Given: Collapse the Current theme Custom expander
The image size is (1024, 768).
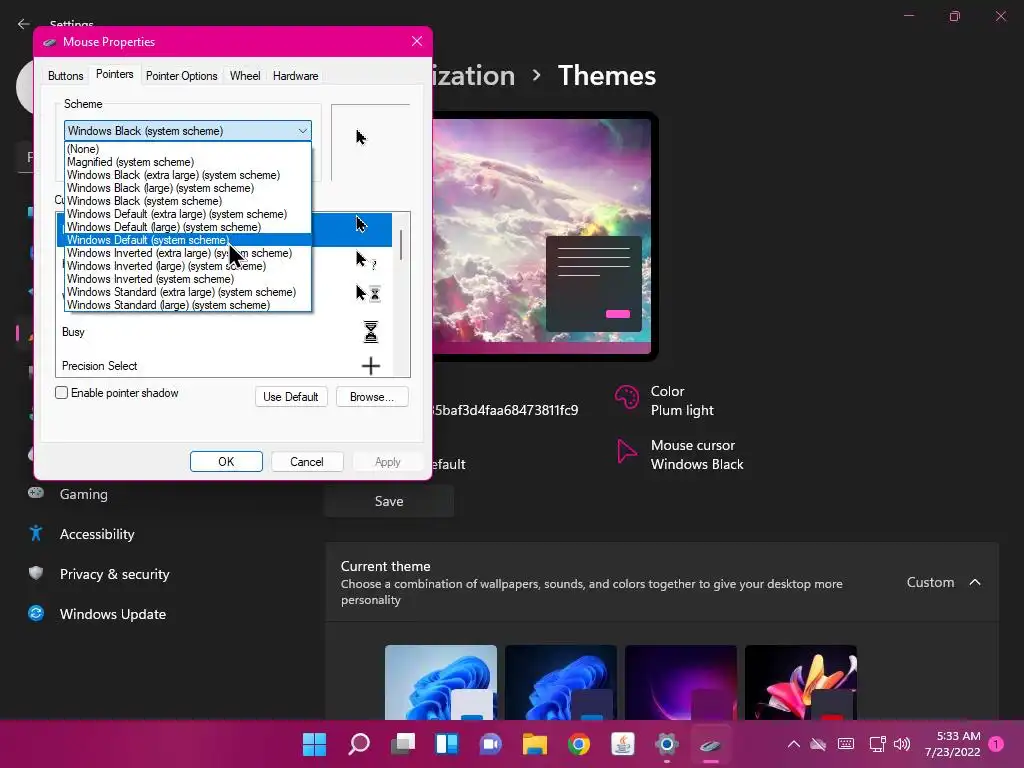Looking at the screenshot, I should click(x=975, y=582).
